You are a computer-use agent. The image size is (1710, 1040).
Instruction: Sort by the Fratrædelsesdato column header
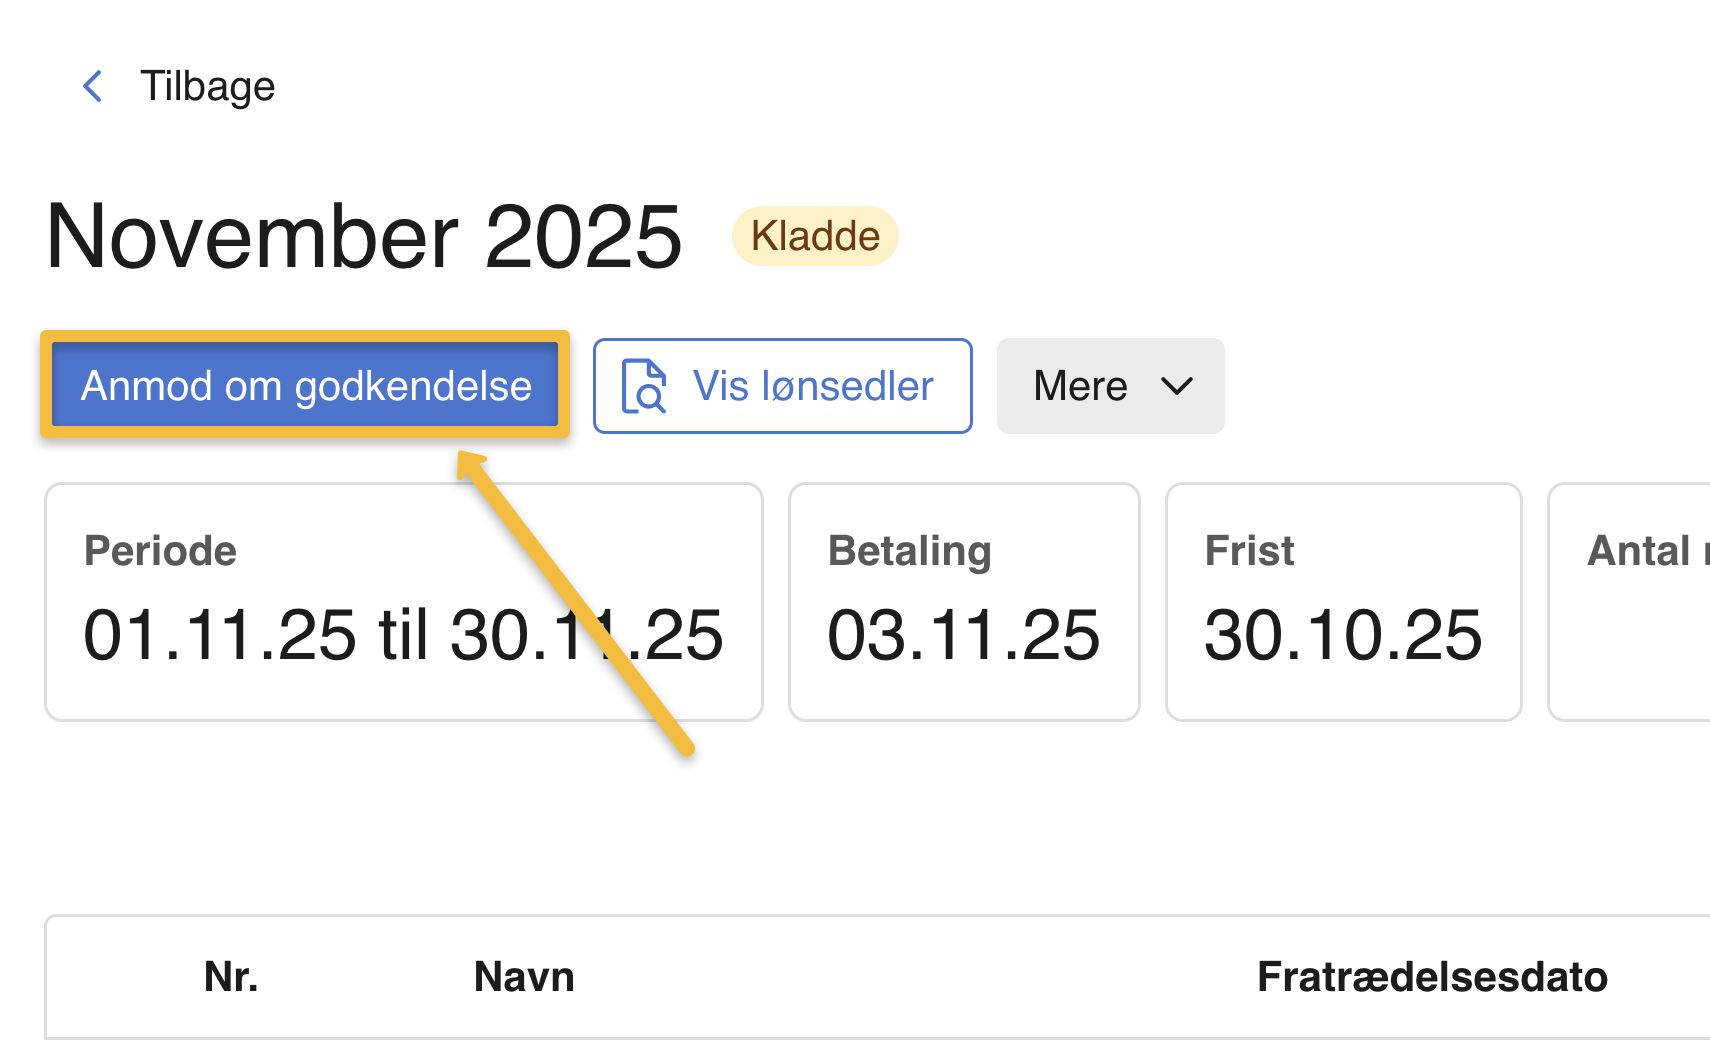pyautogui.click(x=1432, y=977)
